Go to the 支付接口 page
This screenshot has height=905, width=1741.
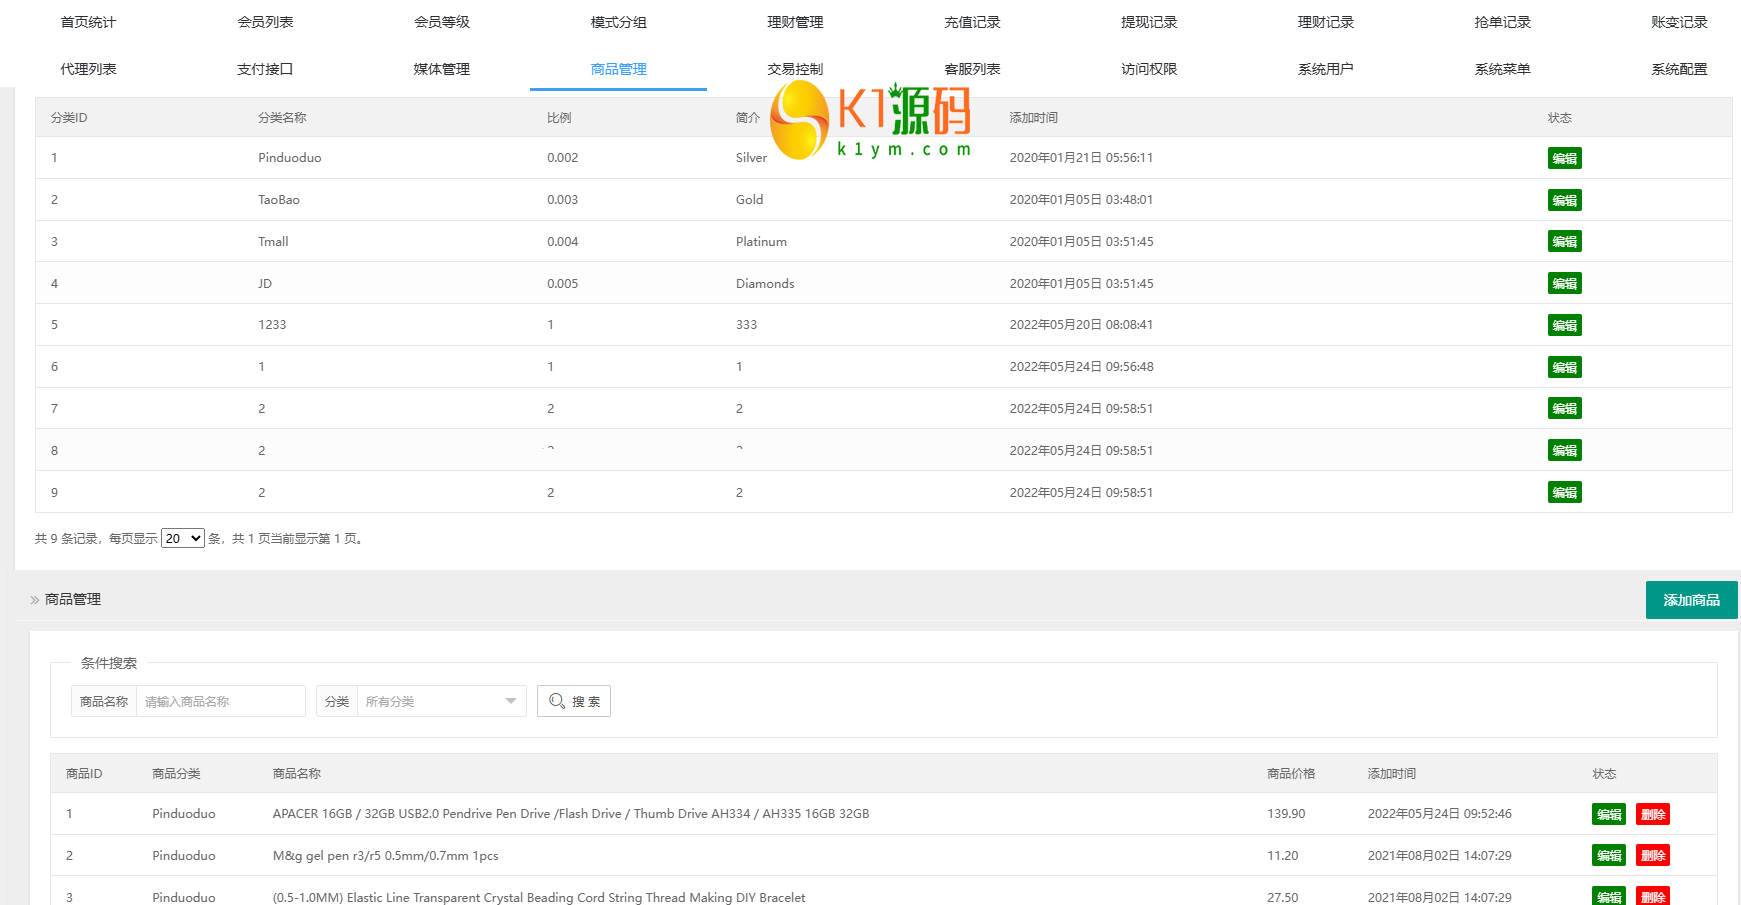(x=265, y=69)
